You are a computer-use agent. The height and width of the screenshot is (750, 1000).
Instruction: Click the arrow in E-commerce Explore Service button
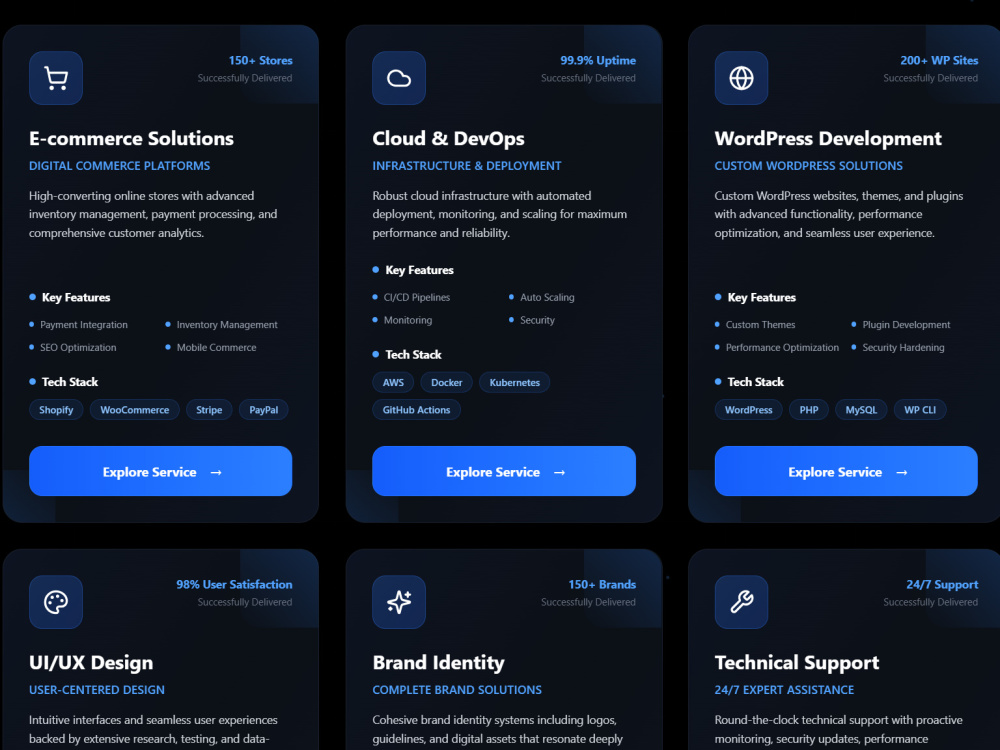click(216, 473)
